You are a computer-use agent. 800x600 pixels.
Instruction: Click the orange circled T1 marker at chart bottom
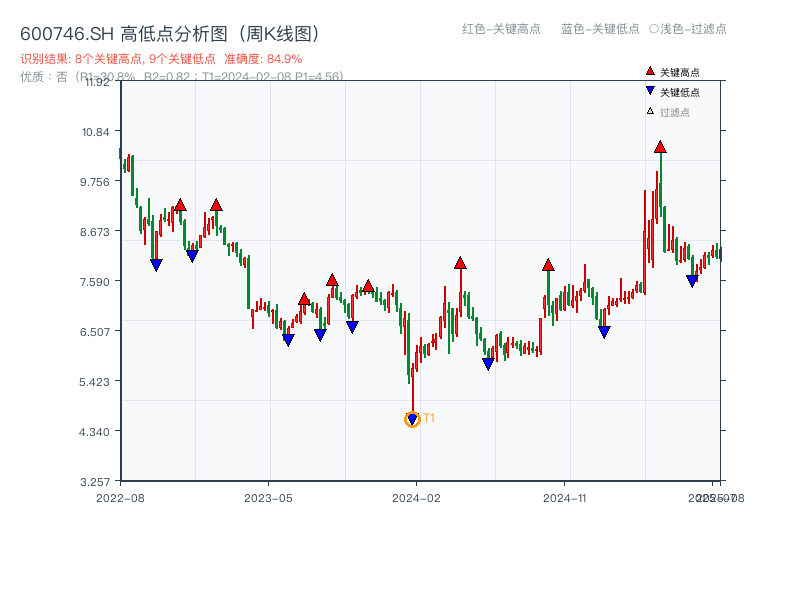coord(411,420)
